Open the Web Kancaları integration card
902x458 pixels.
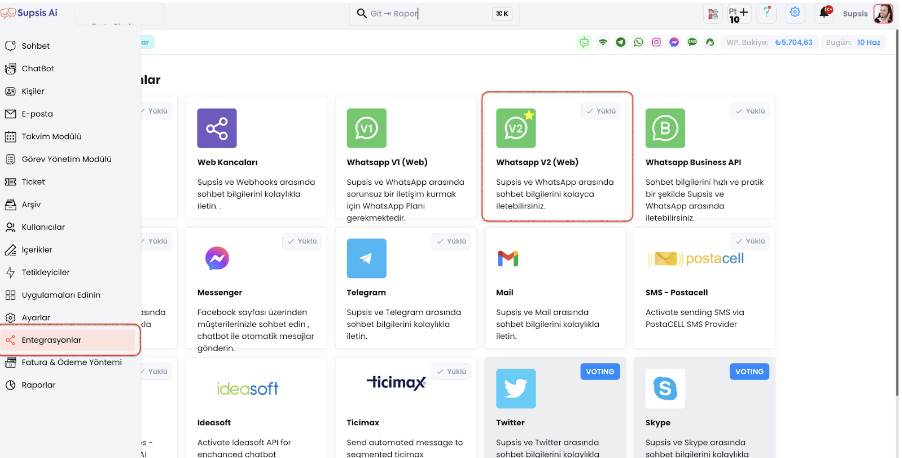click(257, 158)
